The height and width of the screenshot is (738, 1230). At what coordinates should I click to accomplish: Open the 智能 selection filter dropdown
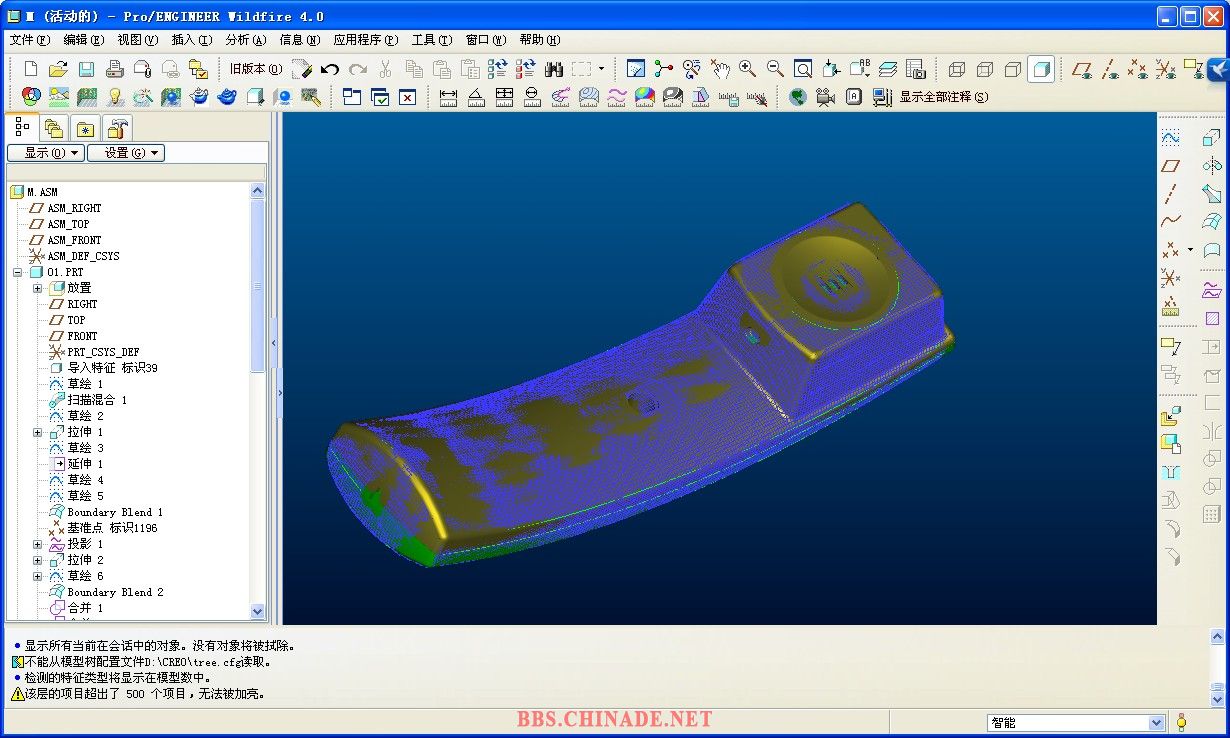[x=1156, y=723]
